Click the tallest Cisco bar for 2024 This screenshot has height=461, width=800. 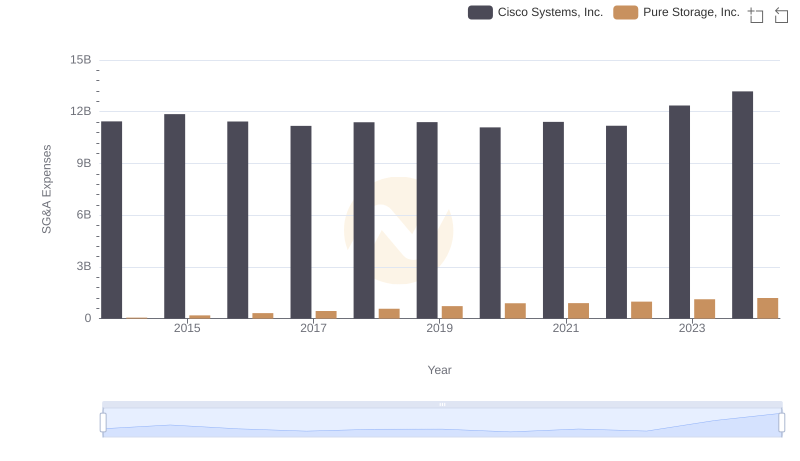(x=742, y=205)
